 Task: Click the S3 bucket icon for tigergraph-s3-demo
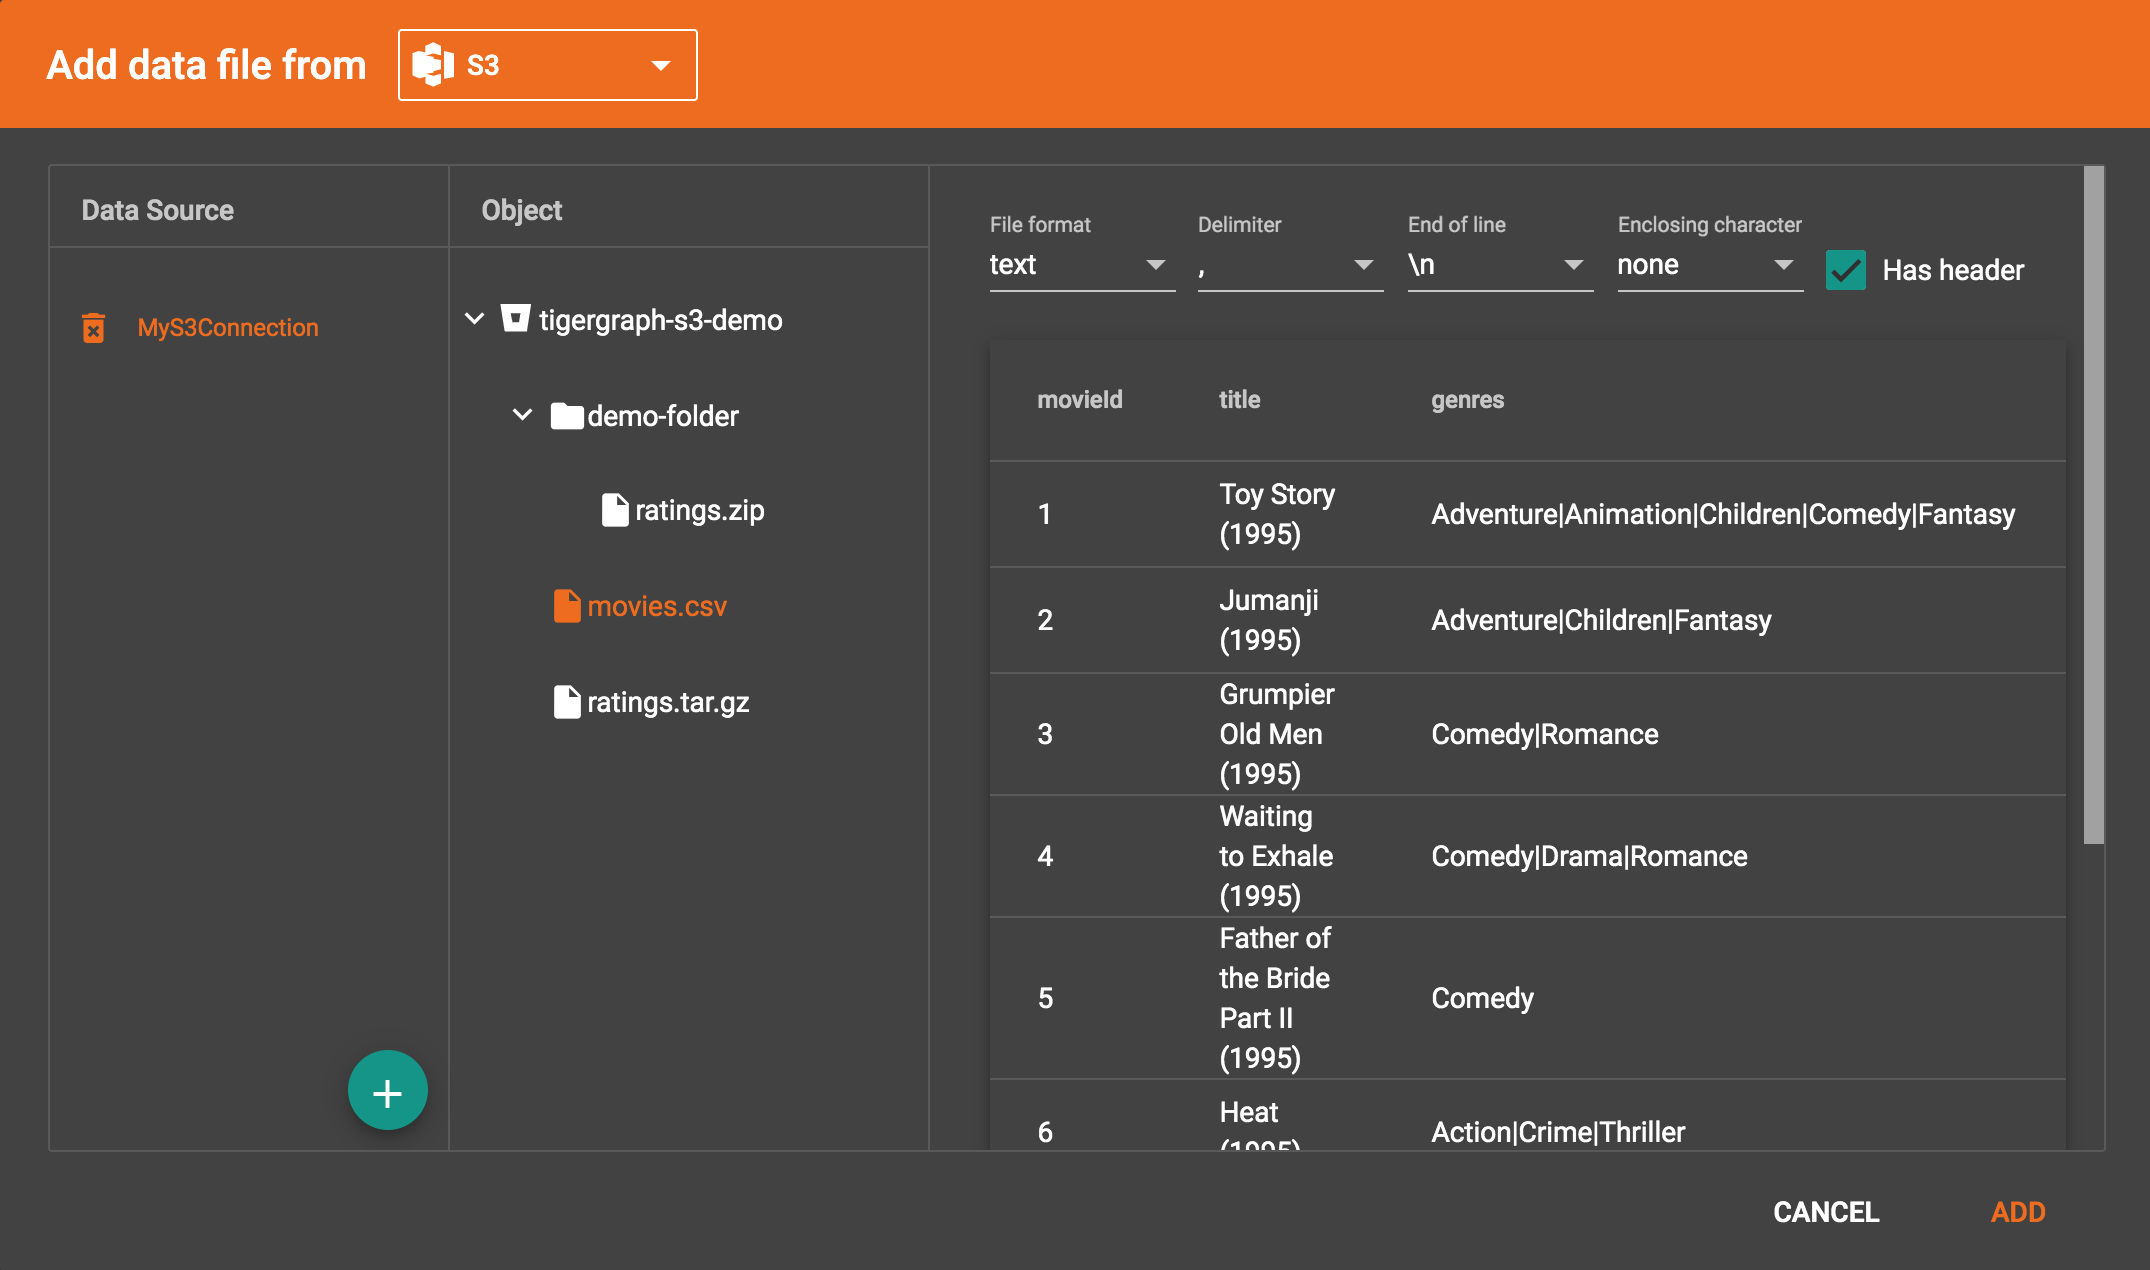coord(515,319)
